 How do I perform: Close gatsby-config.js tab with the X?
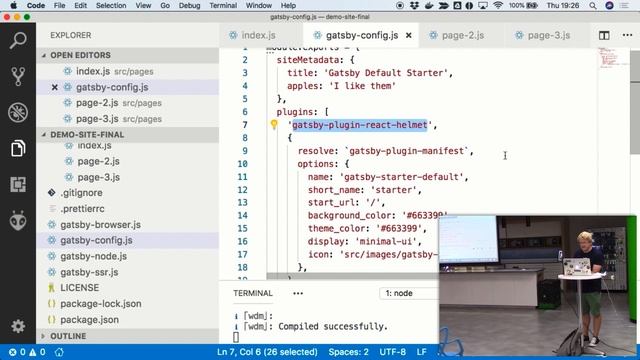point(408,36)
